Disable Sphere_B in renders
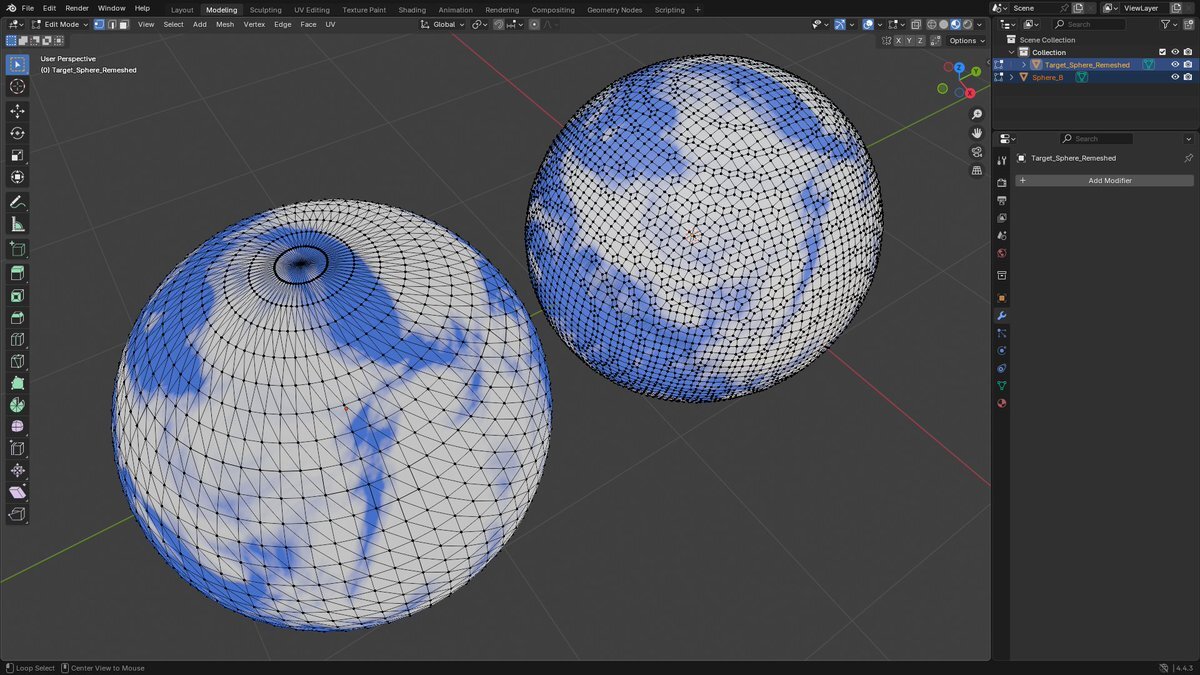The height and width of the screenshot is (675, 1200). pyautogui.click(x=1188, y=77)
